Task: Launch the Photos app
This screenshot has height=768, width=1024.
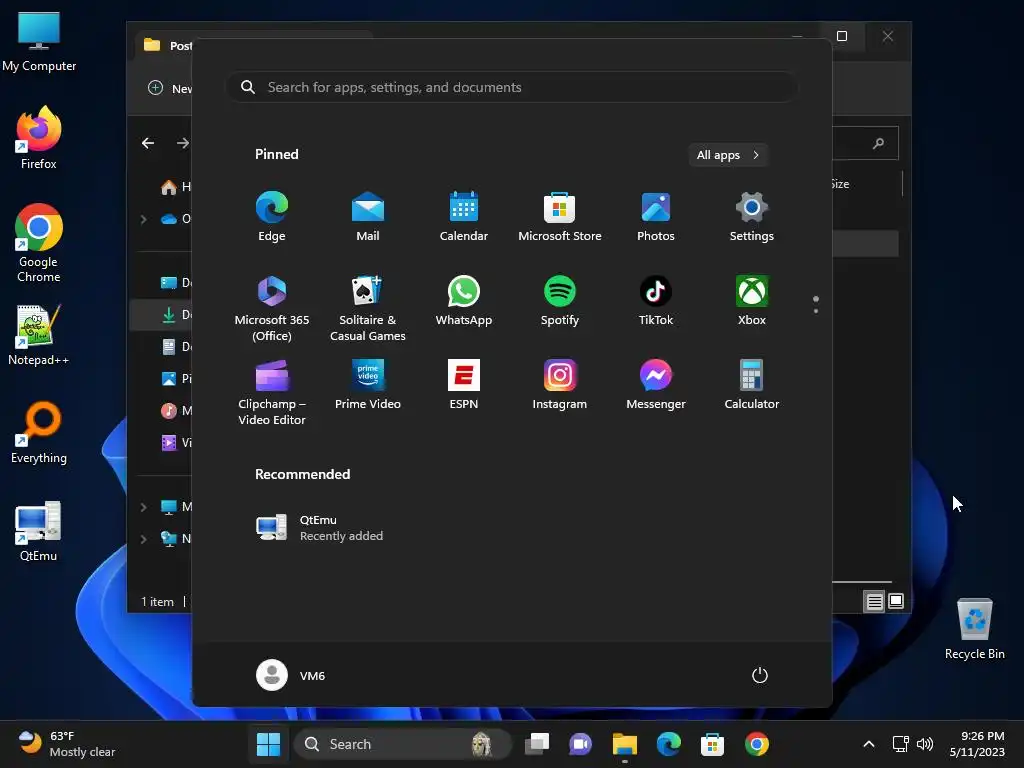Action: 656,217
